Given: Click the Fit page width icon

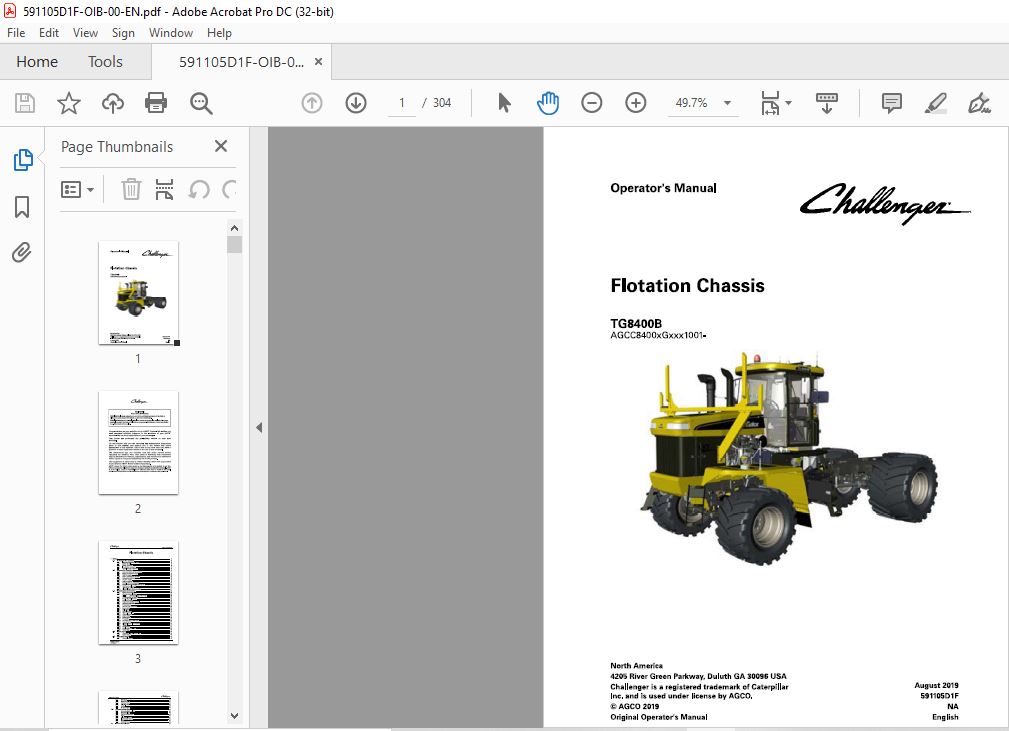Looking at the screenshot, I should pos(770,103).
